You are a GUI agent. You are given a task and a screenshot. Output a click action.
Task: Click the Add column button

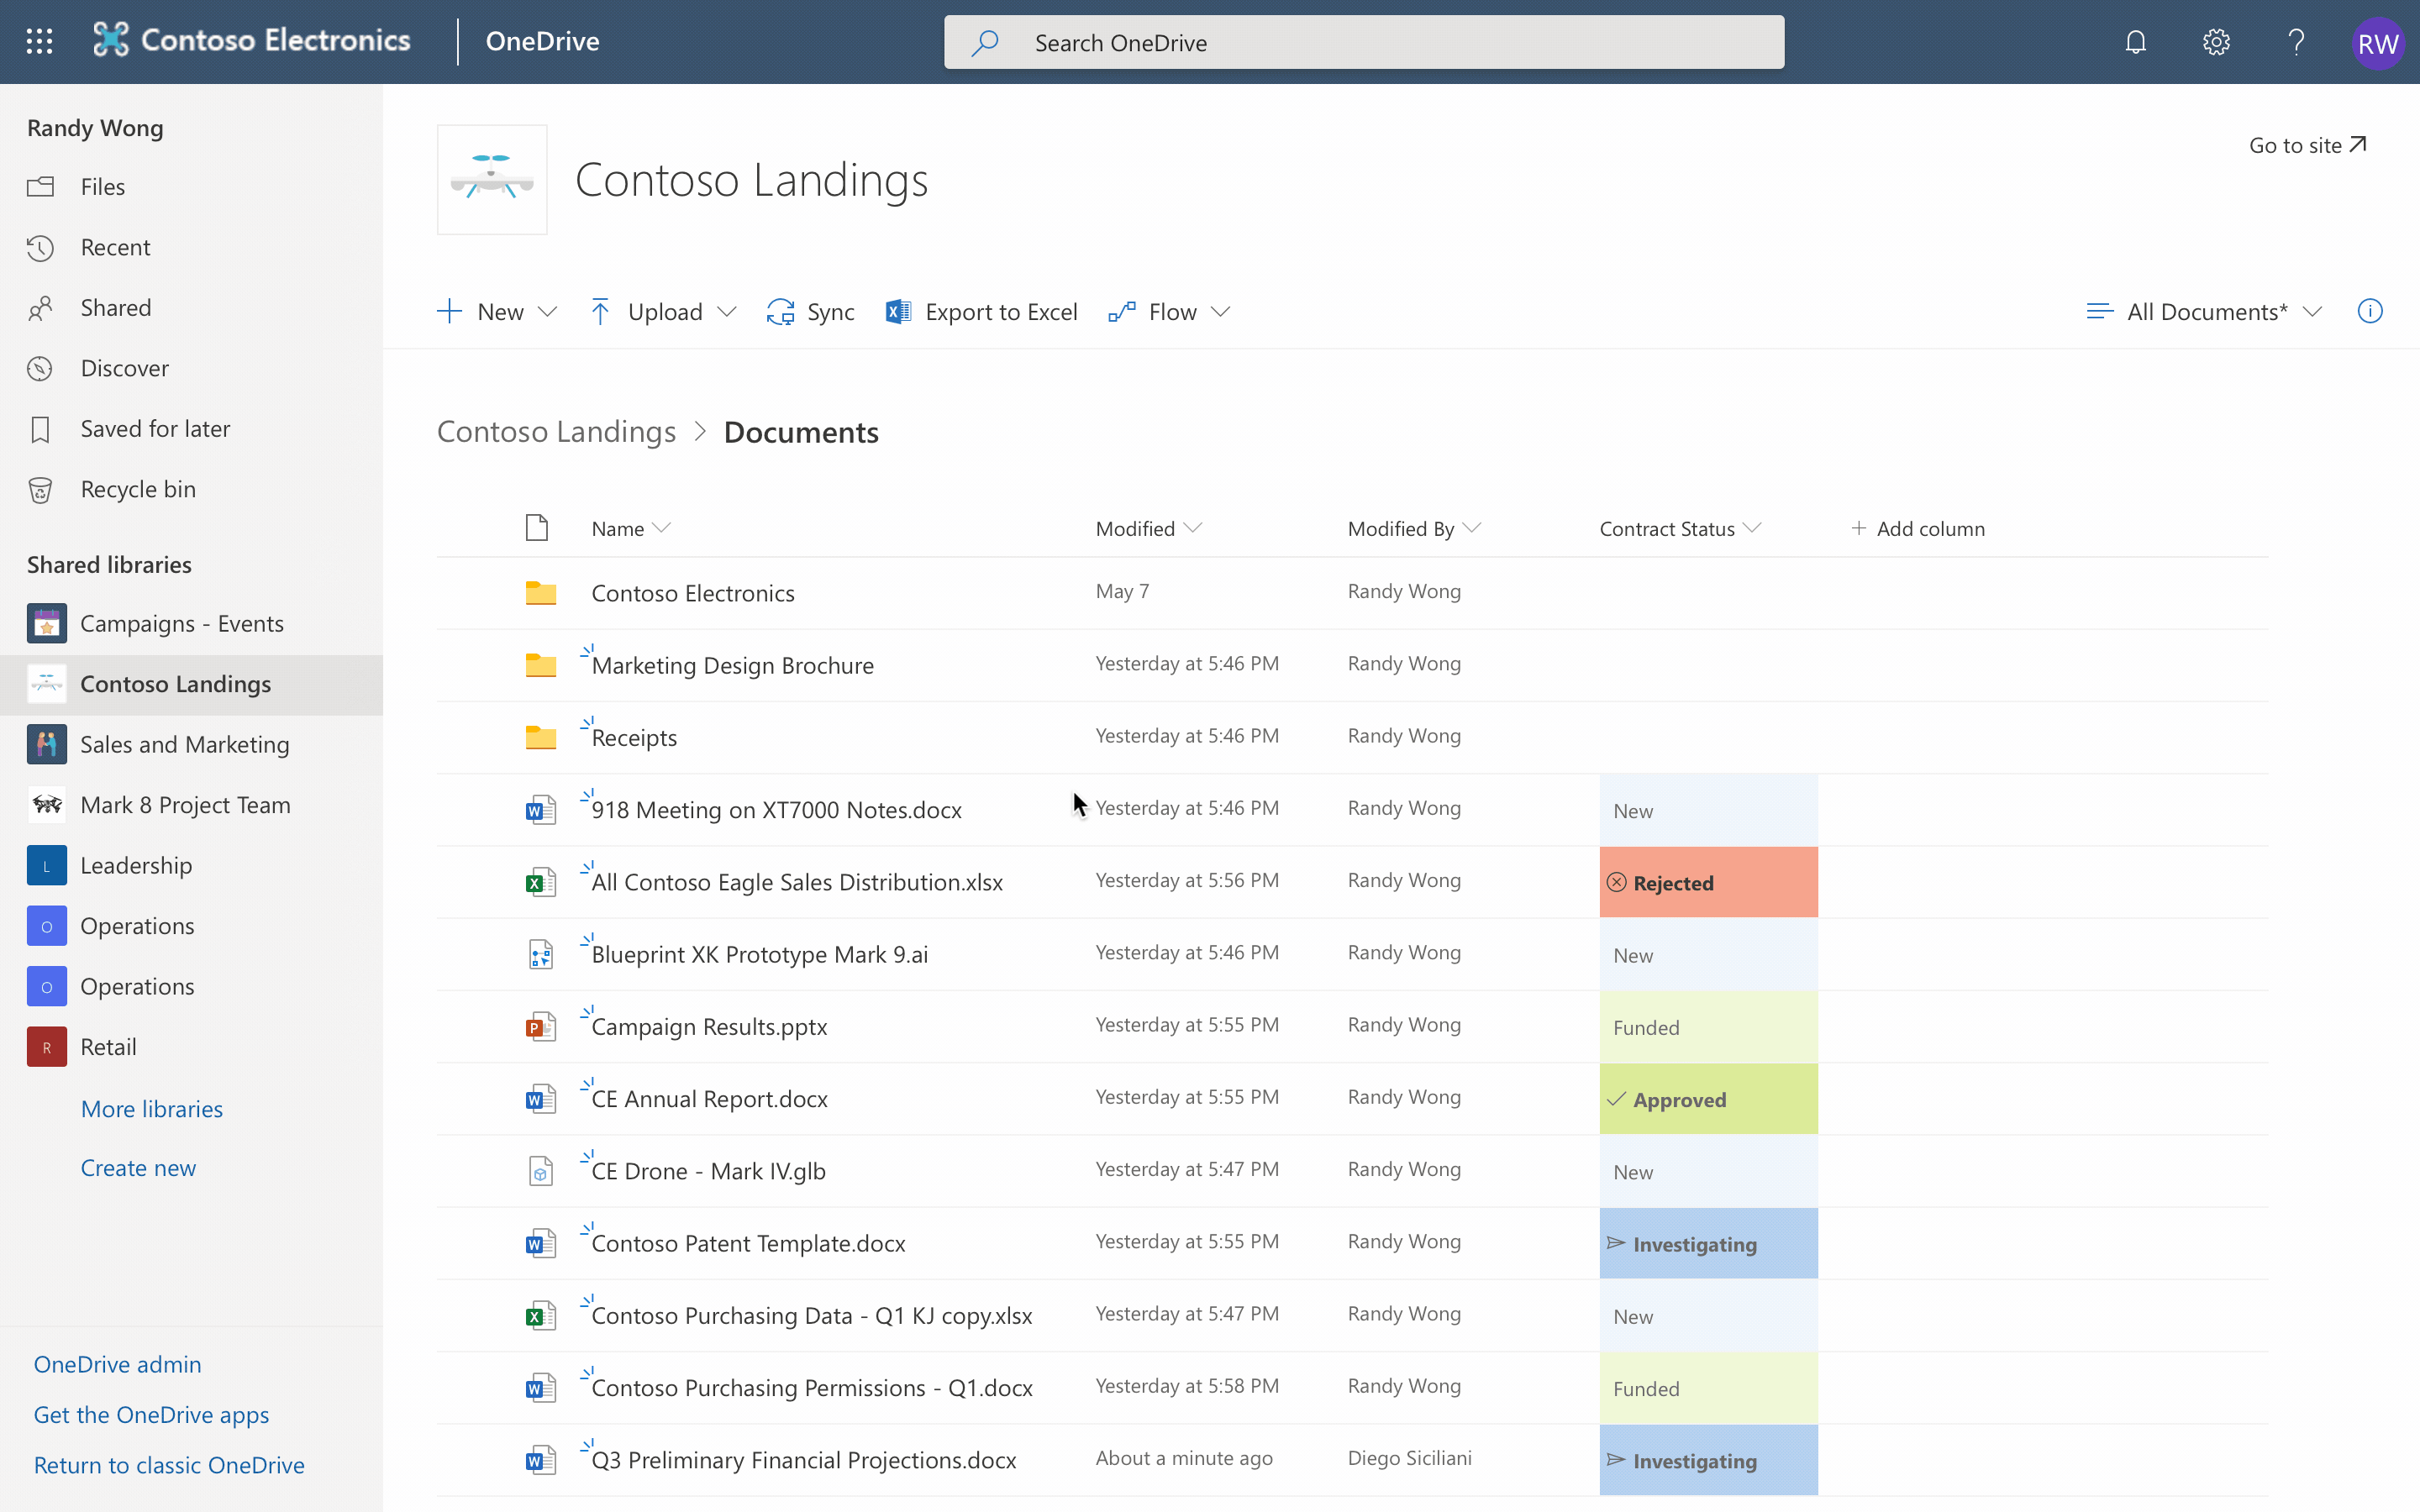click(1918, 528)
